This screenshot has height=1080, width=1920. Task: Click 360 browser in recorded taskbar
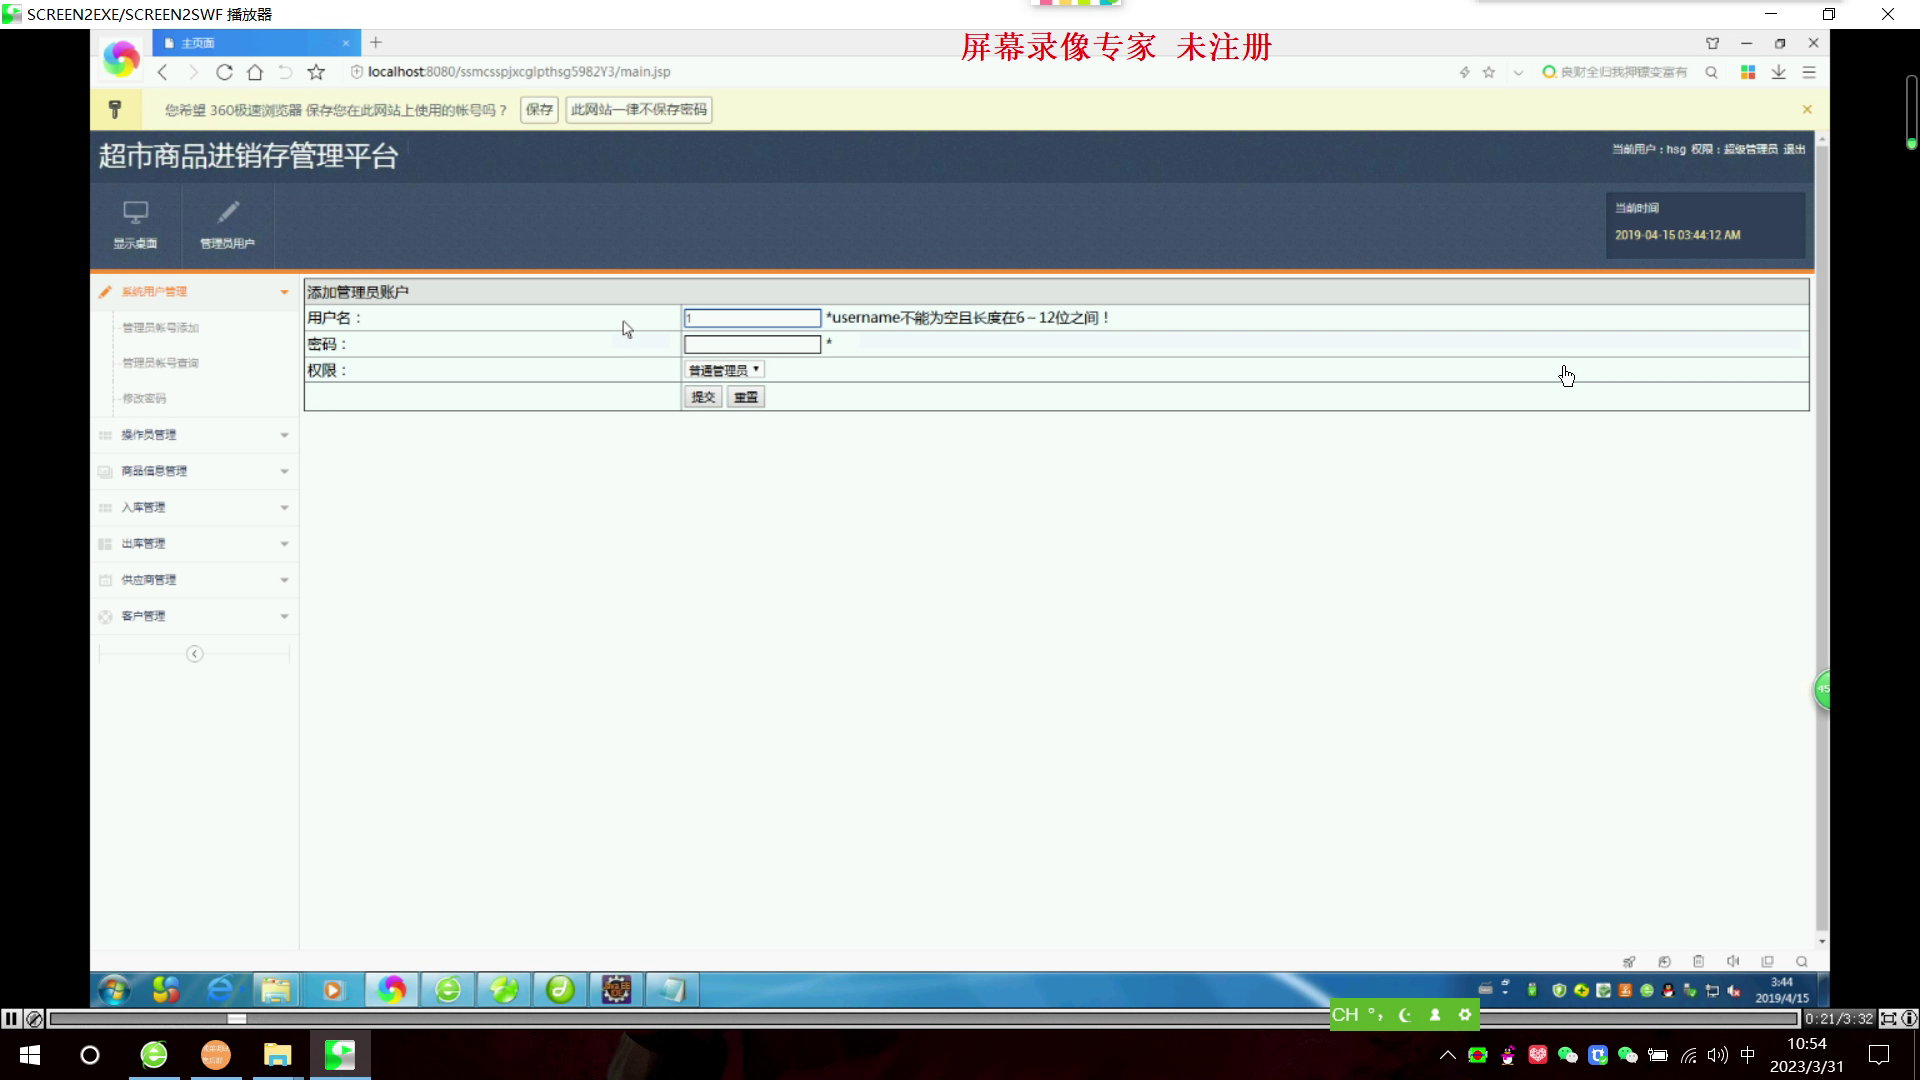click(x=392, y=990)
